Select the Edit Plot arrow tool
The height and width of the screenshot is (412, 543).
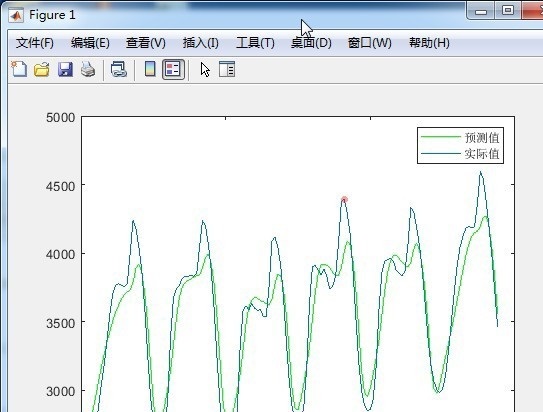click(205, 70)
